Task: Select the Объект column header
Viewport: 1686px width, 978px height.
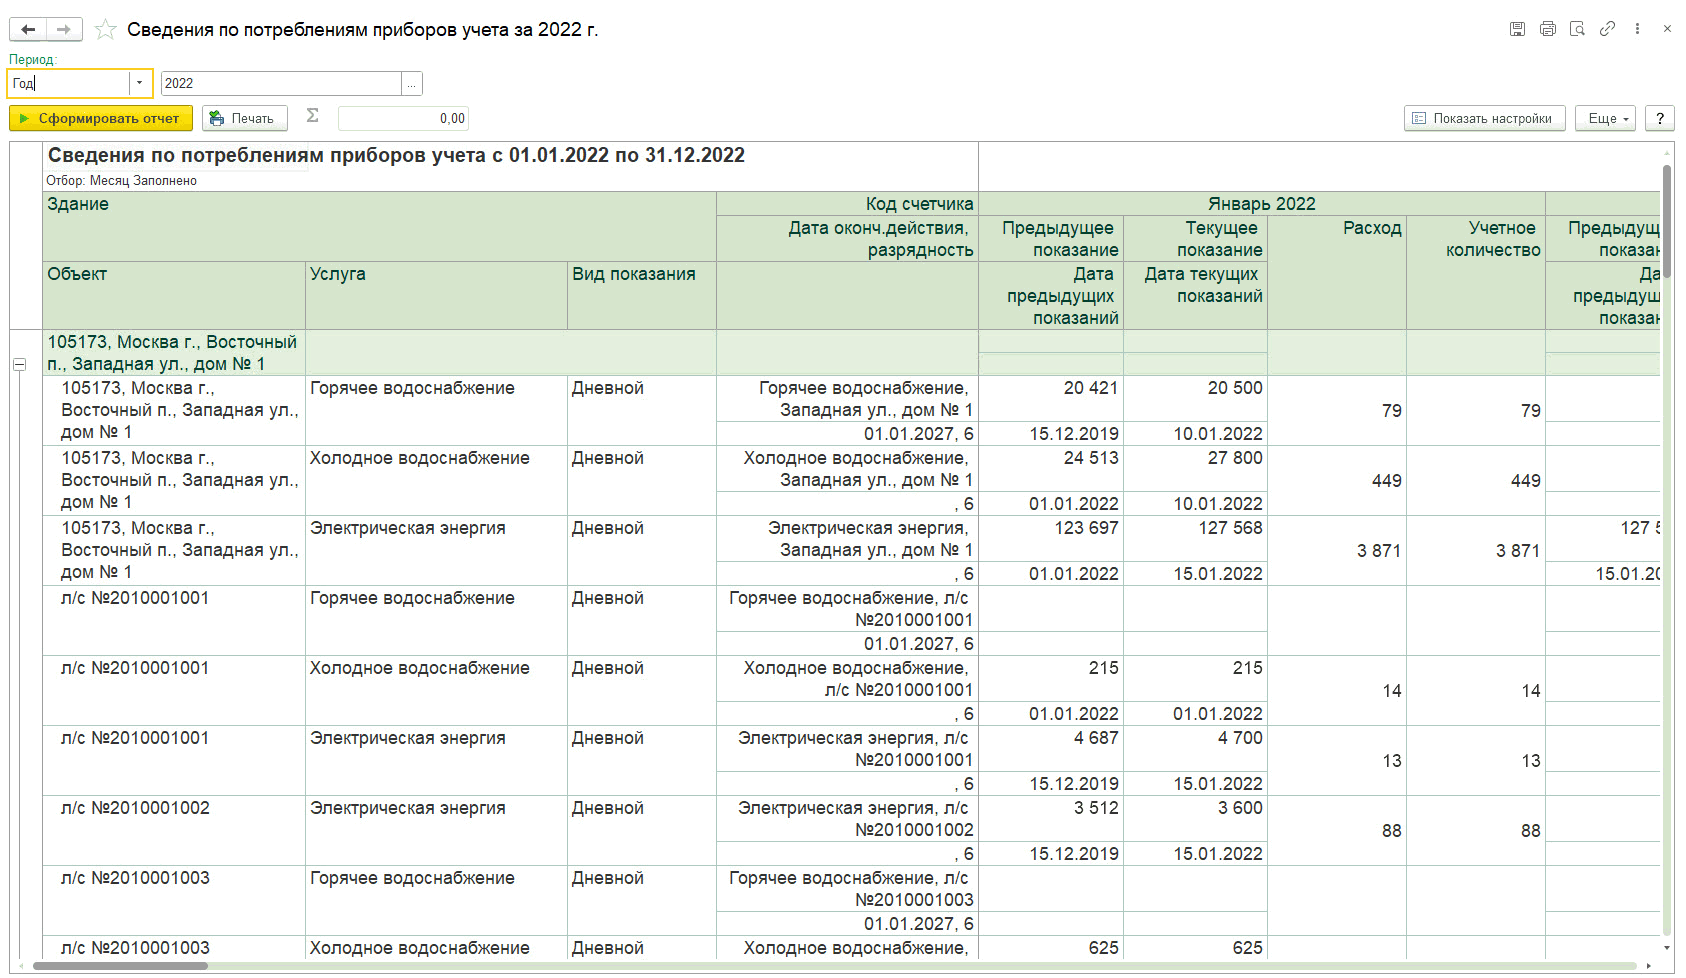Action: pos(174,295)
